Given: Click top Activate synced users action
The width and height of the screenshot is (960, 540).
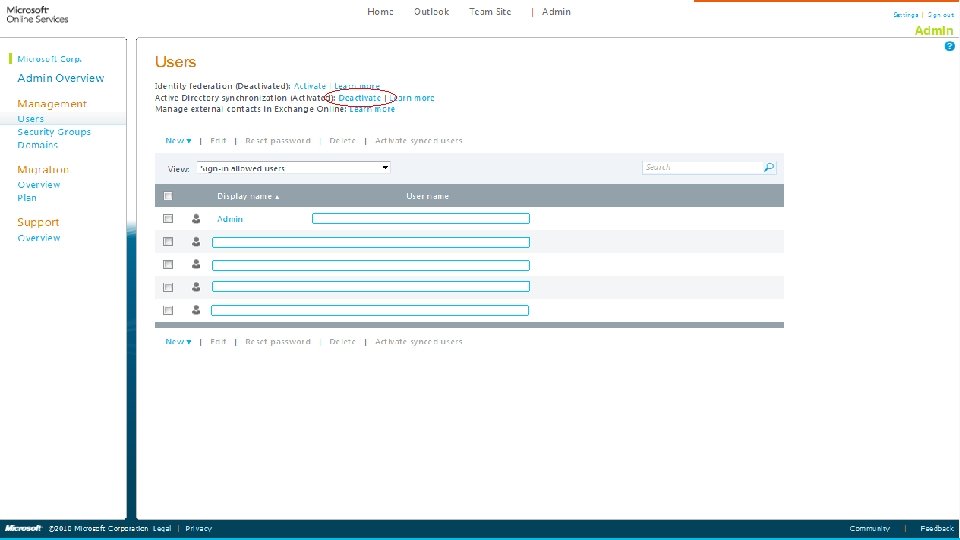Looking at the screenshot, I should tap(419, 141).
